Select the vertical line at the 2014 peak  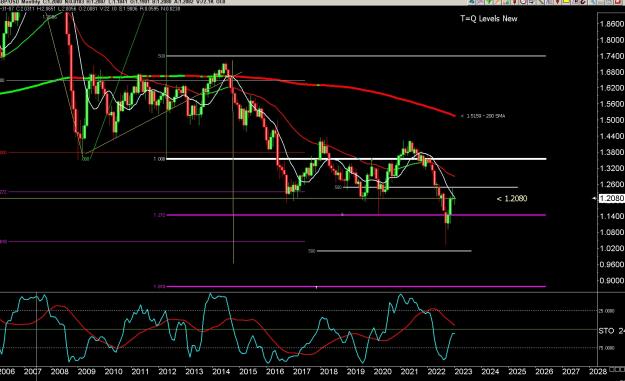(233, 161)
